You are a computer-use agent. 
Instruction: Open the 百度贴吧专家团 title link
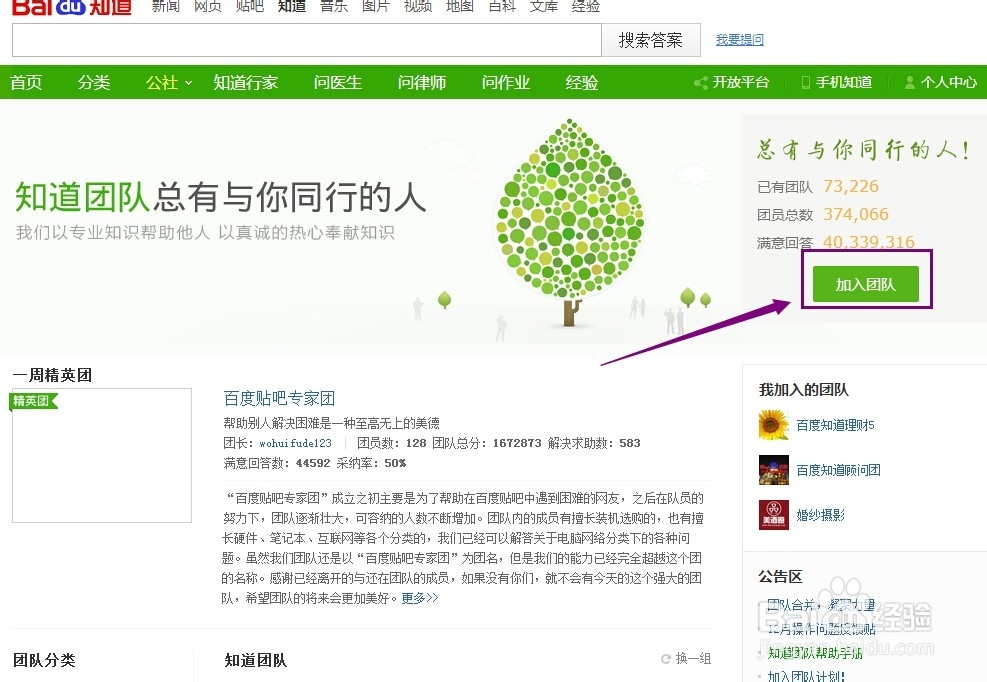279,398
